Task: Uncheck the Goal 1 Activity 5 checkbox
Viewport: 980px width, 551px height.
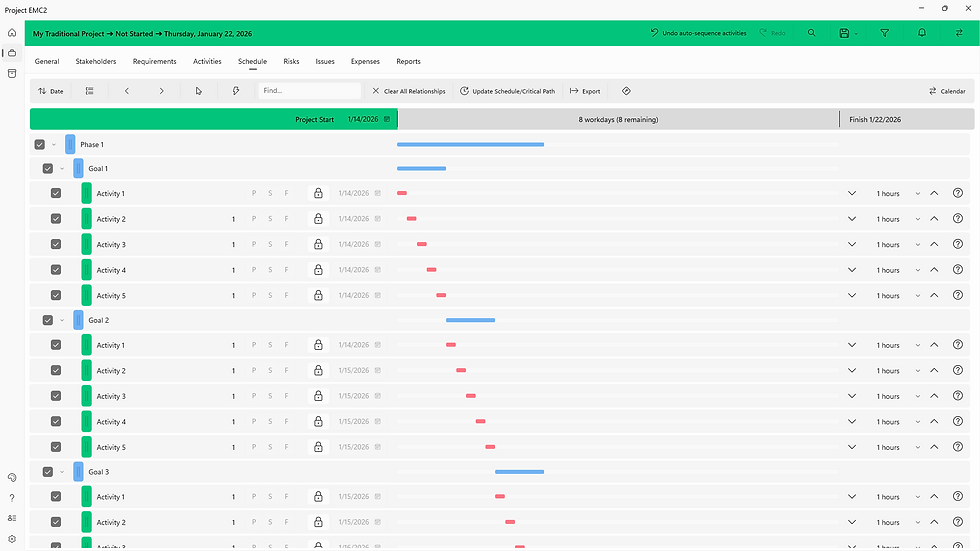Action: pos(56,295)
